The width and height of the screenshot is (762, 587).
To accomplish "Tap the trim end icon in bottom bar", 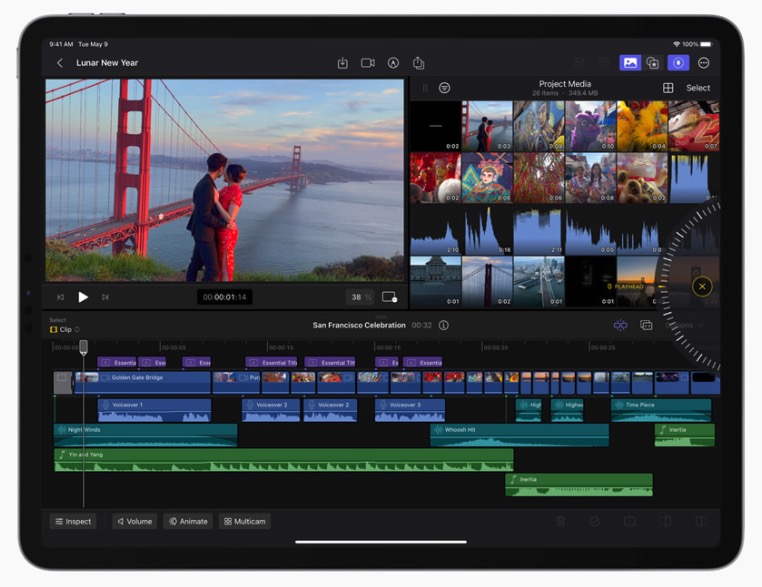I will pyautogui.click(x=701, y=521).
